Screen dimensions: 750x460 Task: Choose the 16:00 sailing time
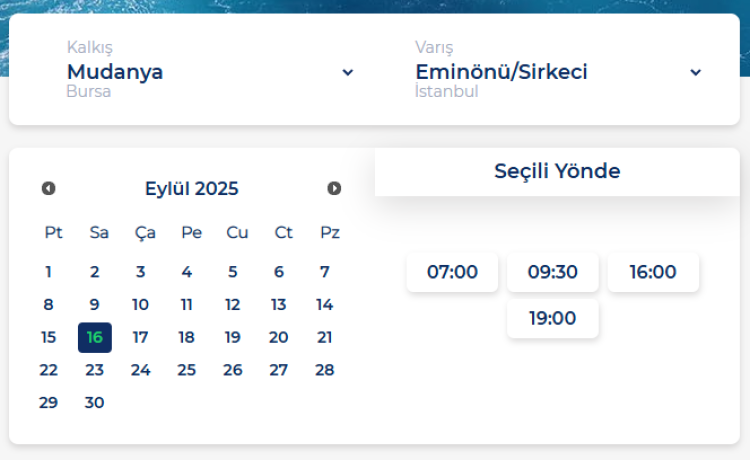653,272
